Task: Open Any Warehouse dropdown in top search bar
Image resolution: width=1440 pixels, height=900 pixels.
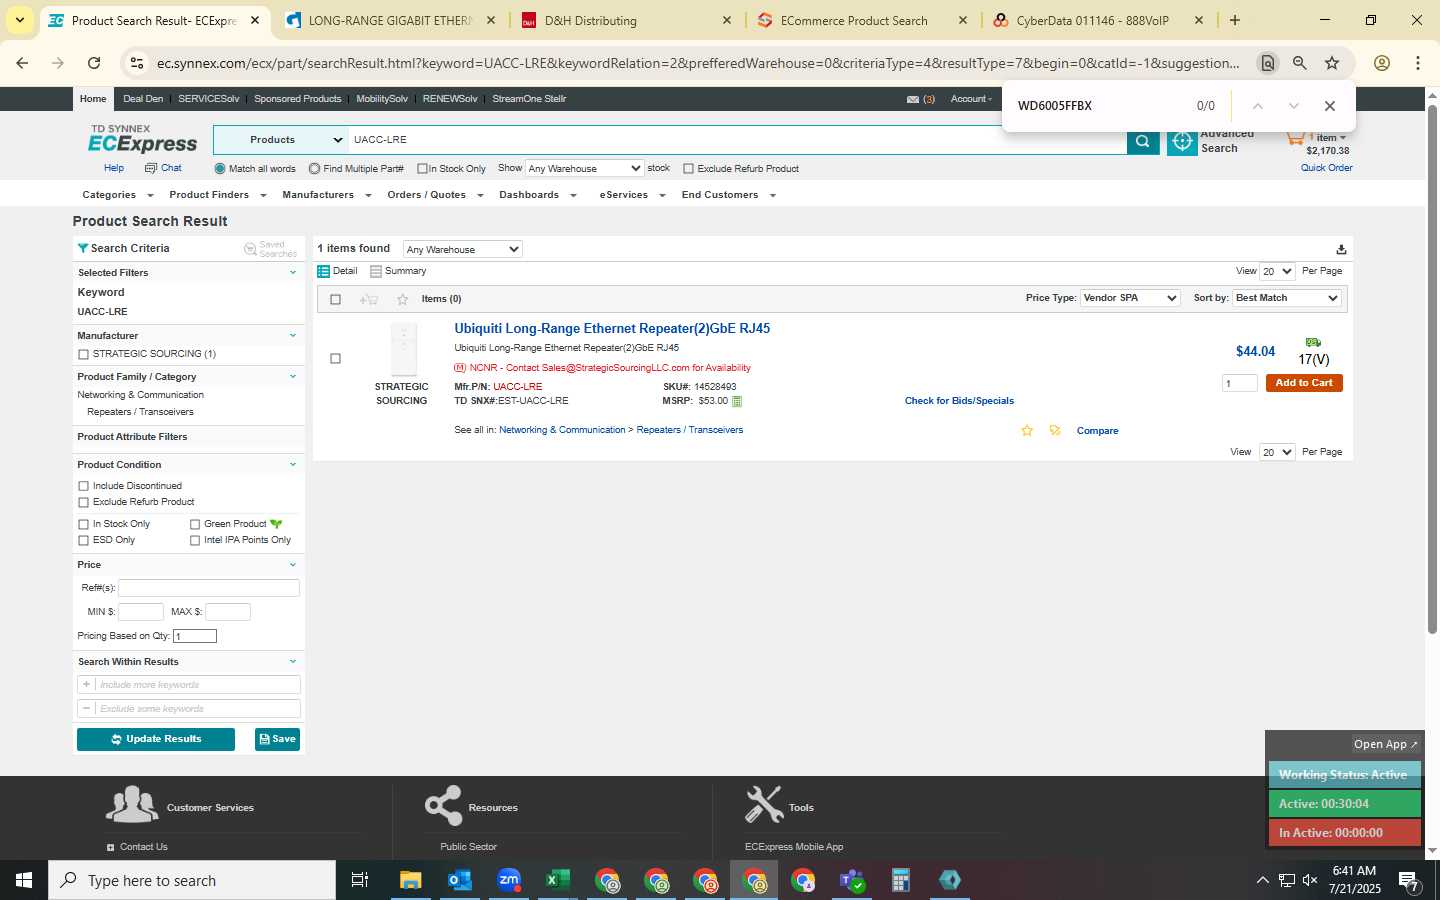Action: pyautogui.click(x=584, y=168)
